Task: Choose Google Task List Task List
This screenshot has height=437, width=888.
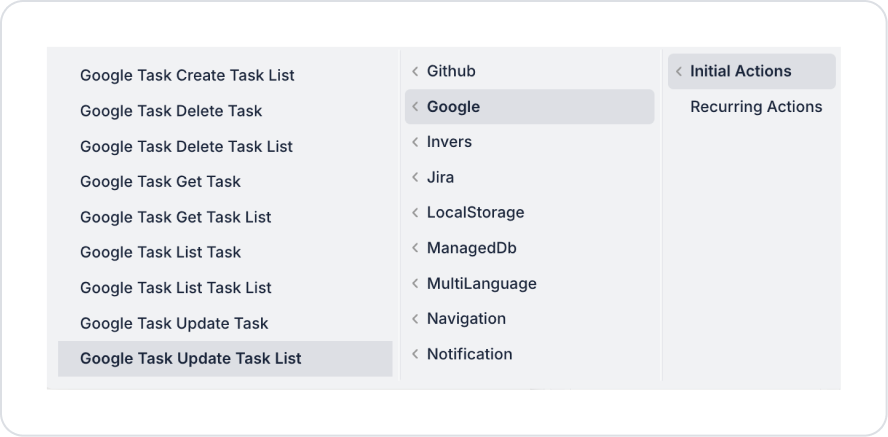Action: pyautogui.click(x=175, y=288)
